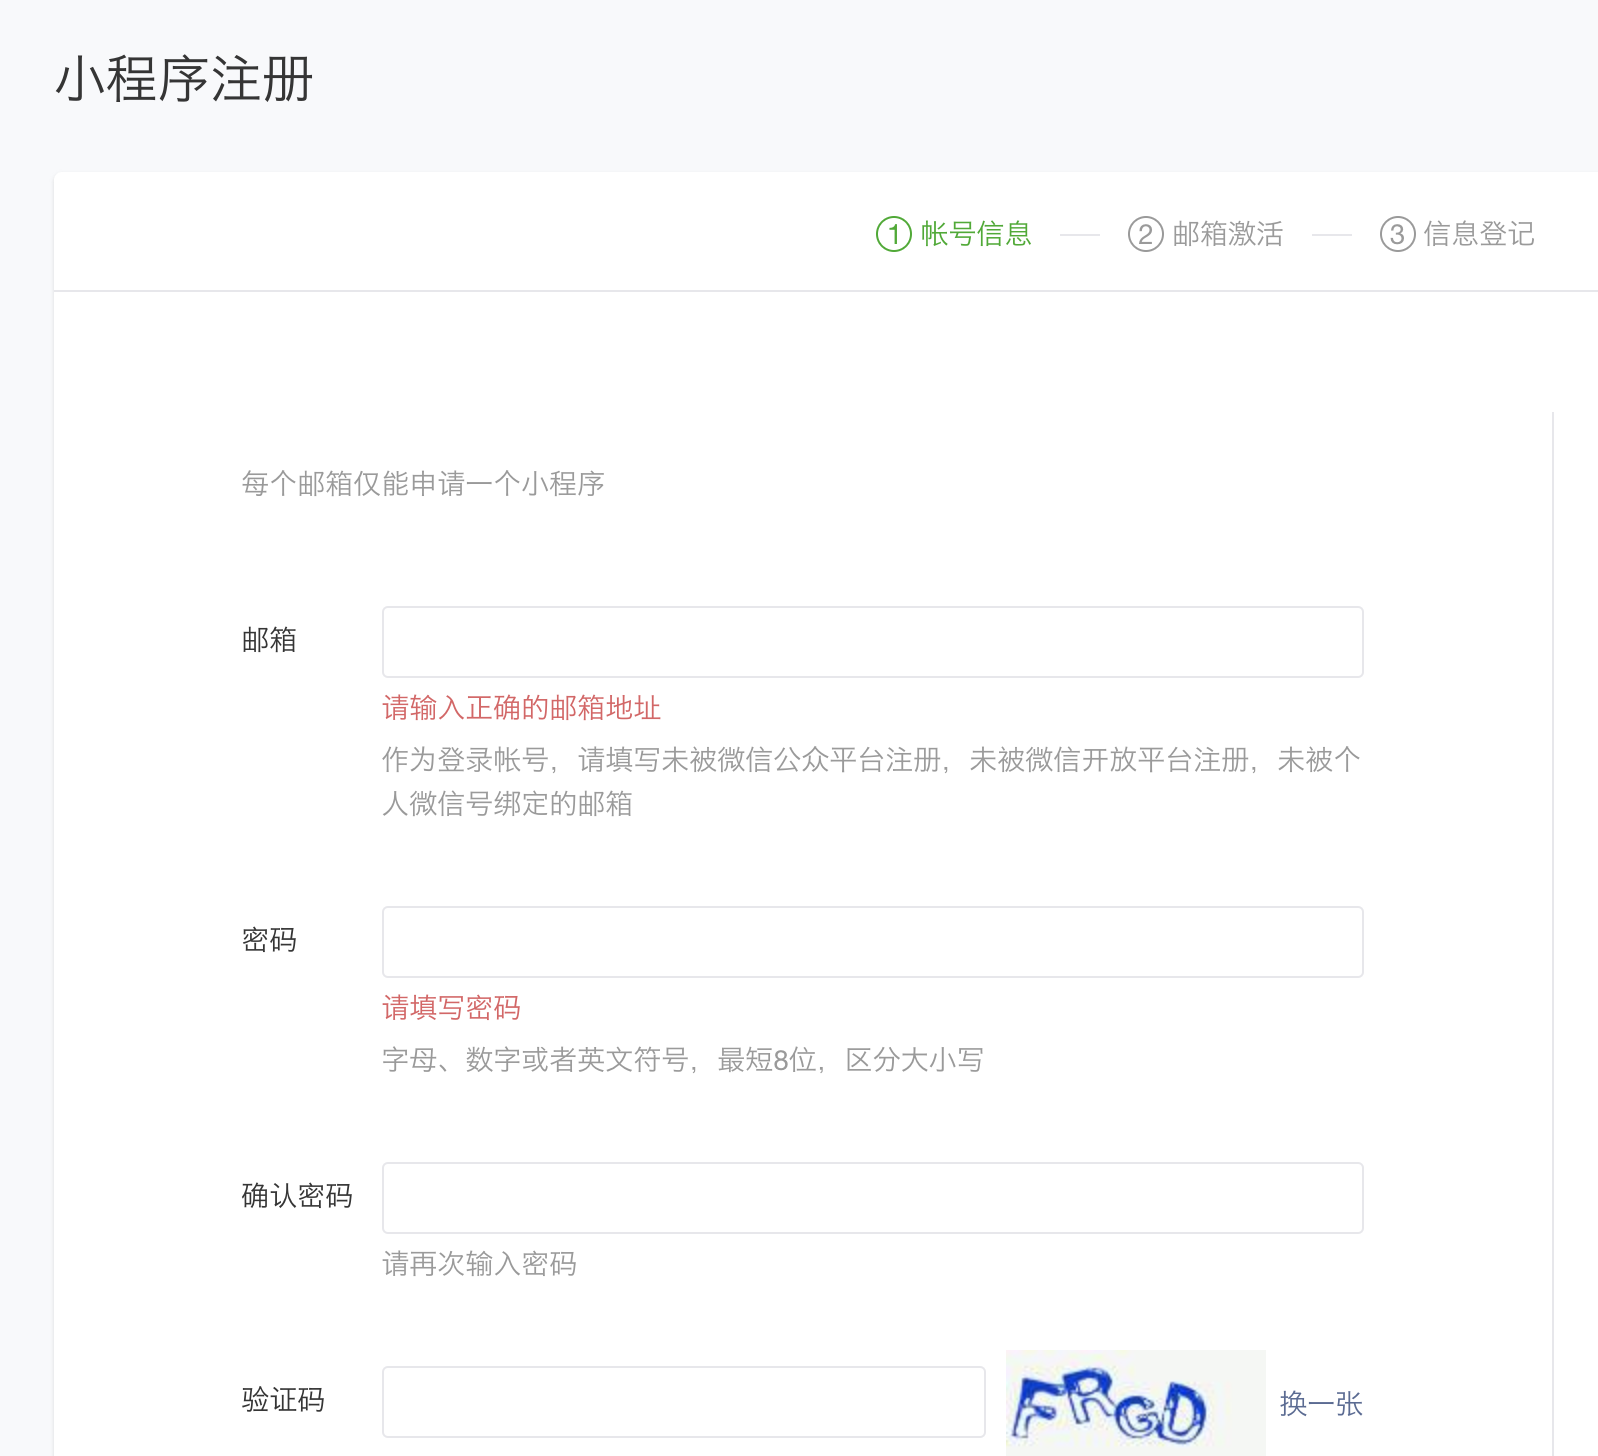This screenshot has height=1456, width=1598.
Task: Click the 请再次输入密码 hint text
Action: (x=479, y=1264)
